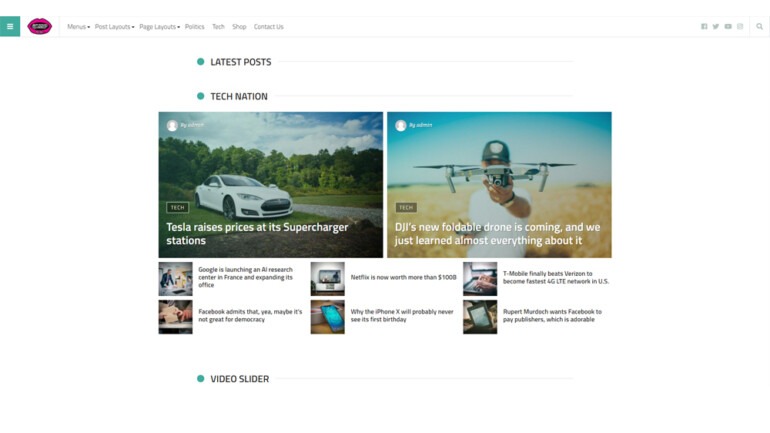The width and height of the screenshot is (770, 433).
Task: Expand the Post Layouts dropdown
Action: coord(114,27)
